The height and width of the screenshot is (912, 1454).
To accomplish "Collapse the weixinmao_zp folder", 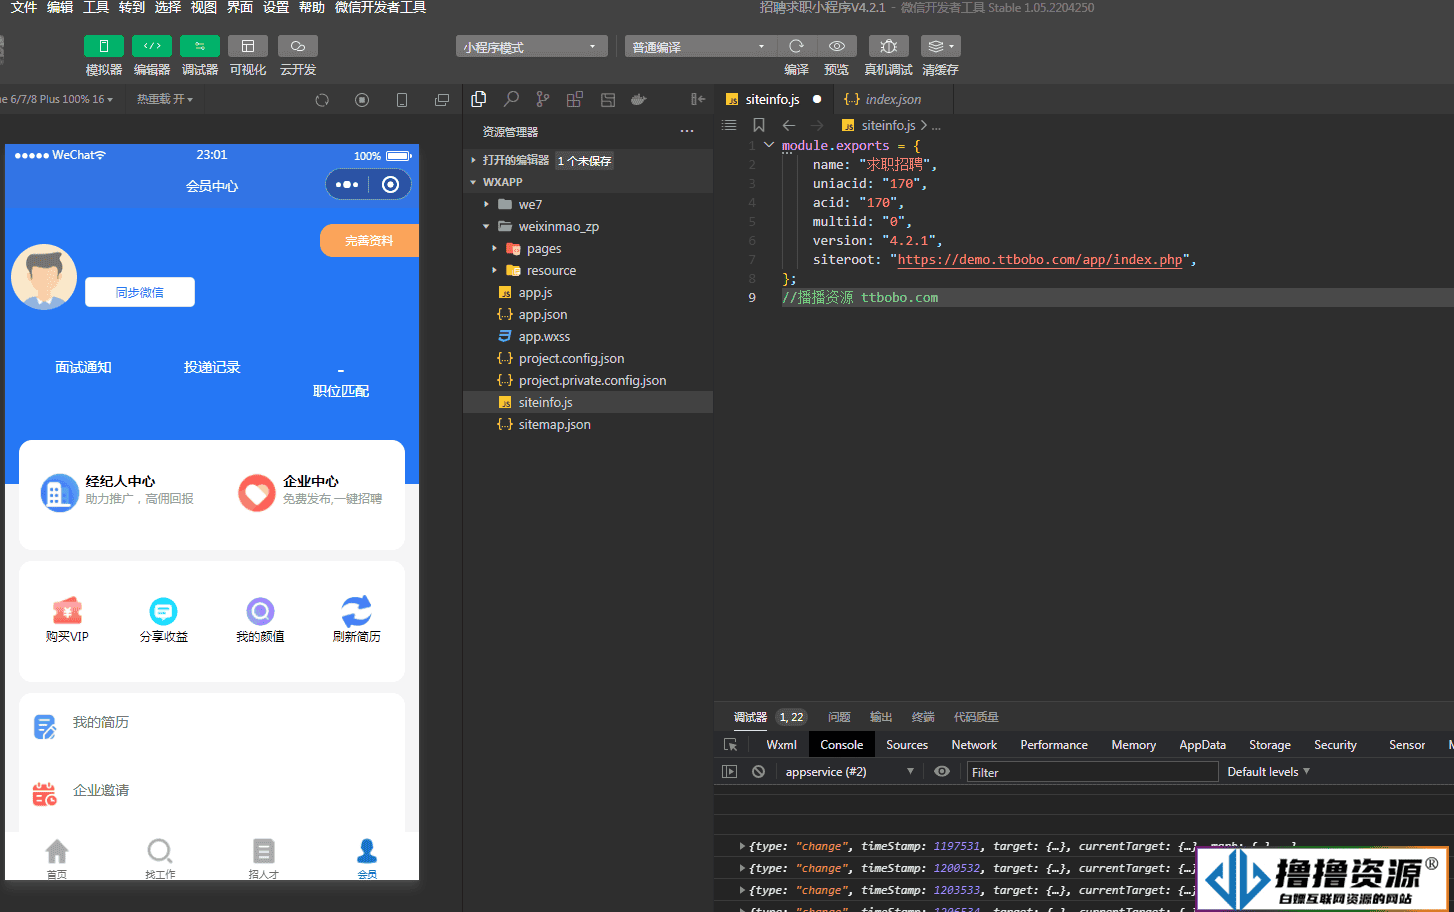I will click(x=588, y=226).
